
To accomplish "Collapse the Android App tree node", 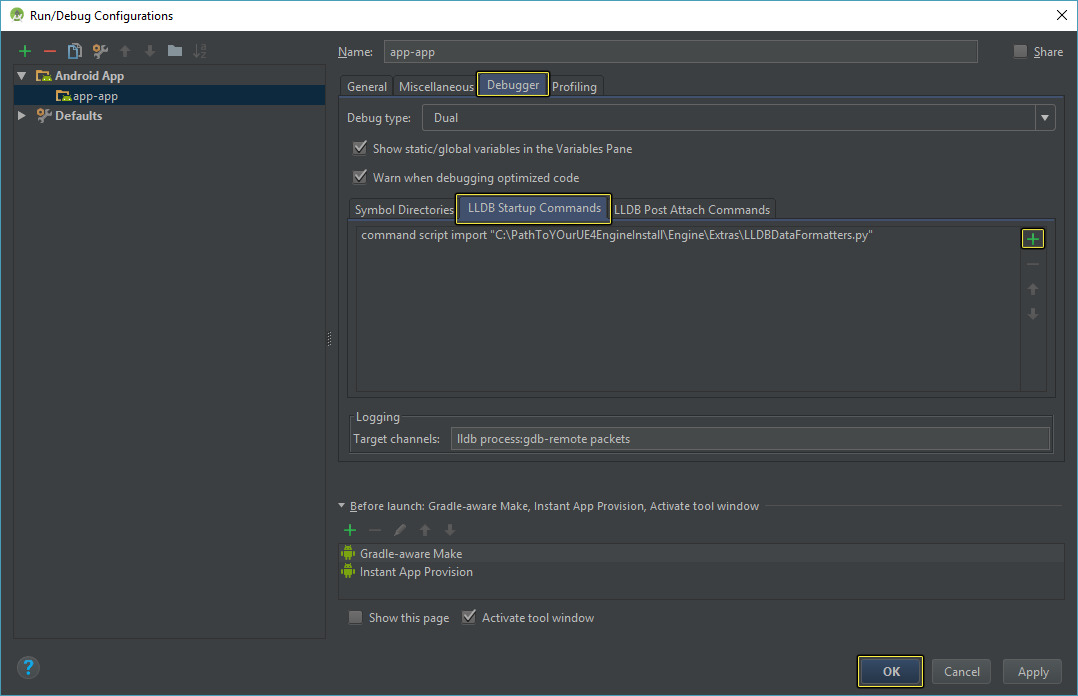I will [x=21, y=75].
